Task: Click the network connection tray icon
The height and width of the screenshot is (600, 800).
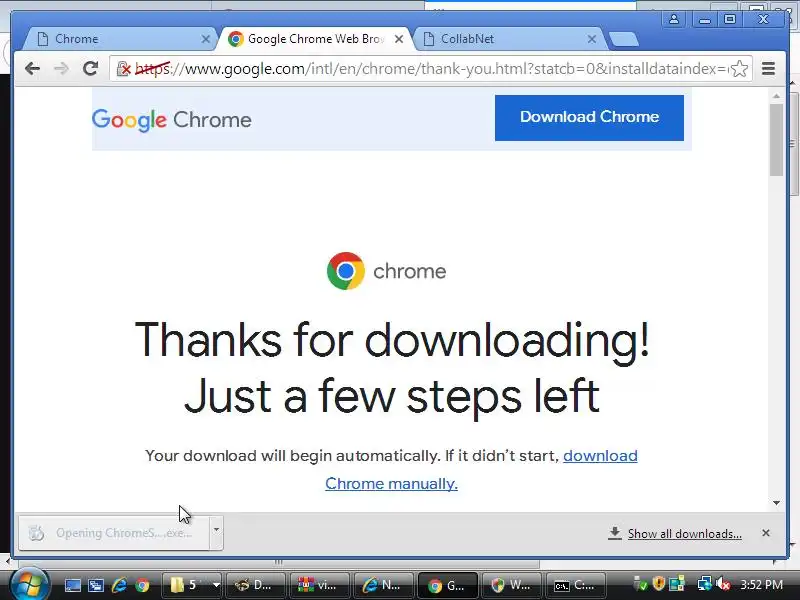Action: [705, 584]
